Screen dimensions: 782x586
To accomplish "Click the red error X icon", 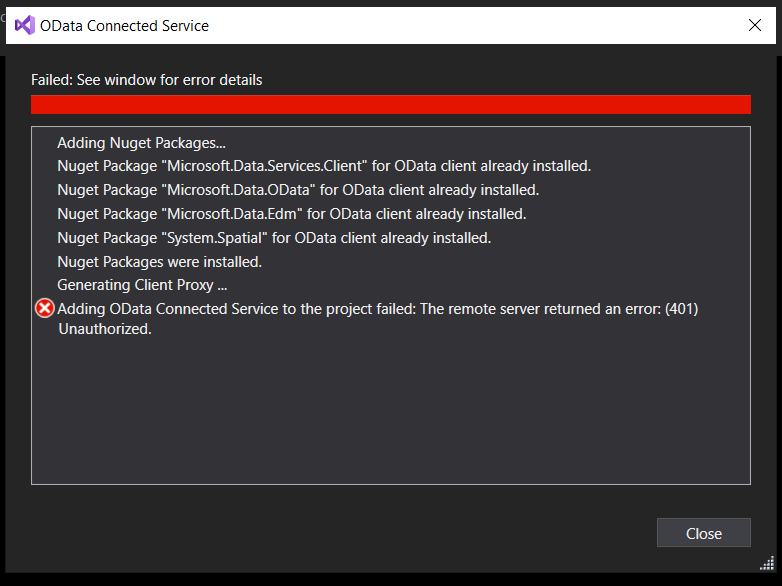I will point(44,308).
